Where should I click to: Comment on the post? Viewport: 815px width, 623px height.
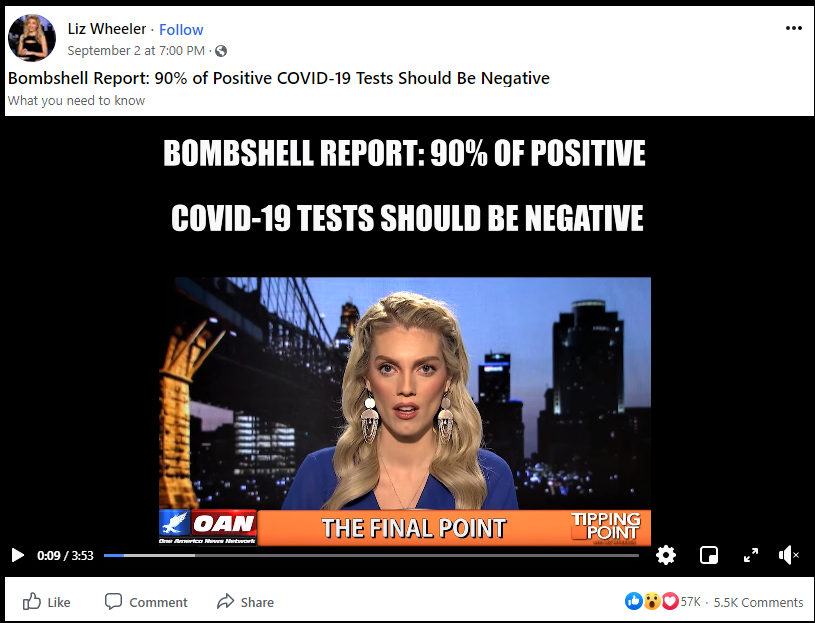coord(146,602)
